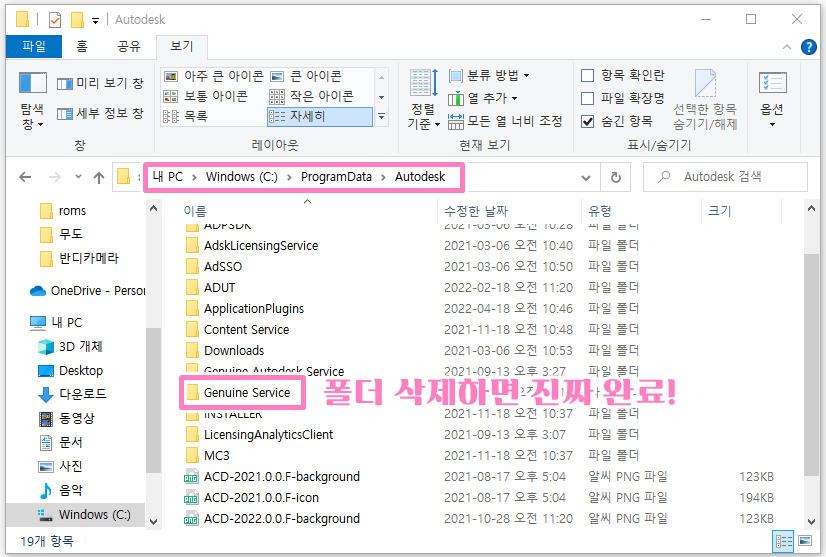Image resolution: width=826 pixels, height=557 pixels.
Task: Open folder Options (옵션)
Action: 772,100
